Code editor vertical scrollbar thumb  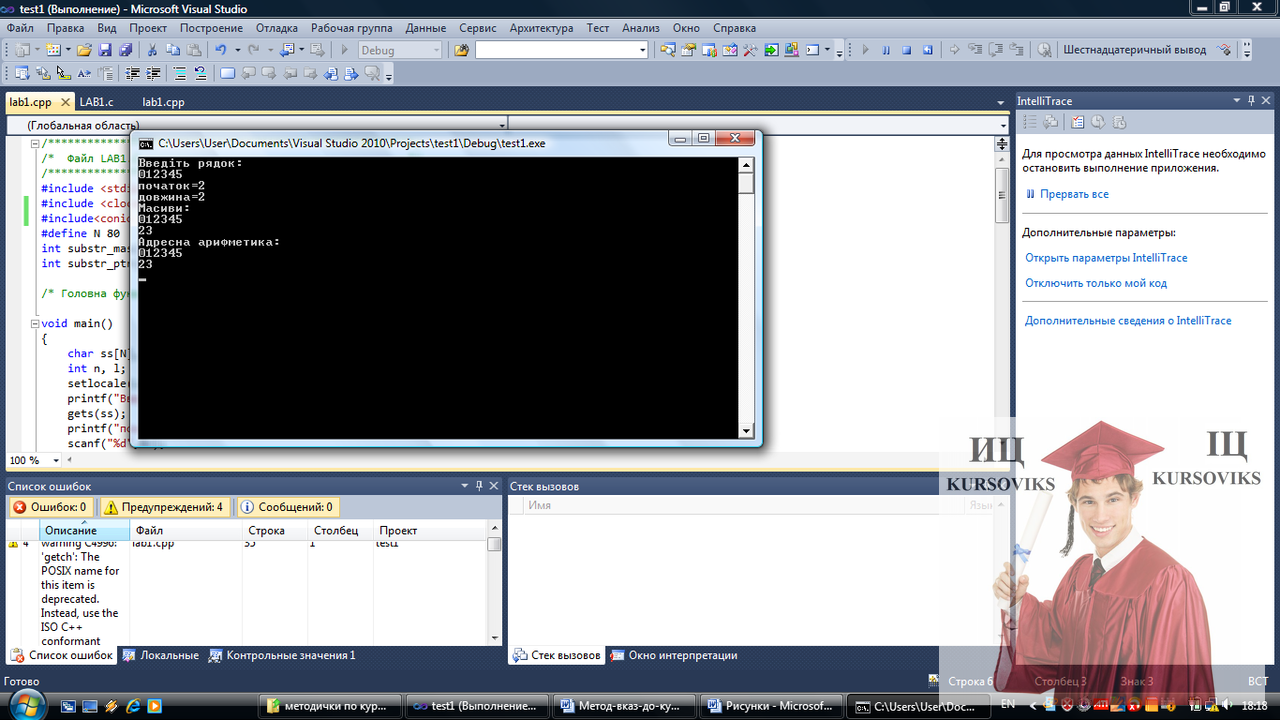(1002, 195)
